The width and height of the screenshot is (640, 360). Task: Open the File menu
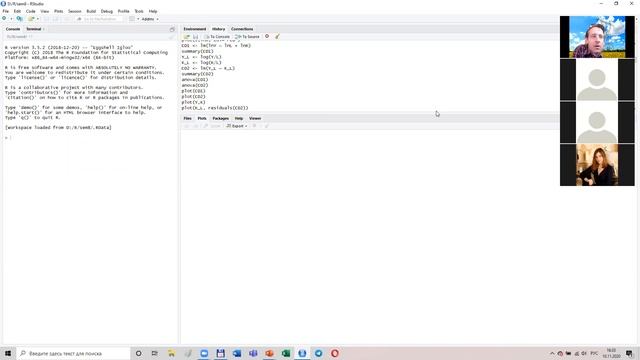coord(6,11)
